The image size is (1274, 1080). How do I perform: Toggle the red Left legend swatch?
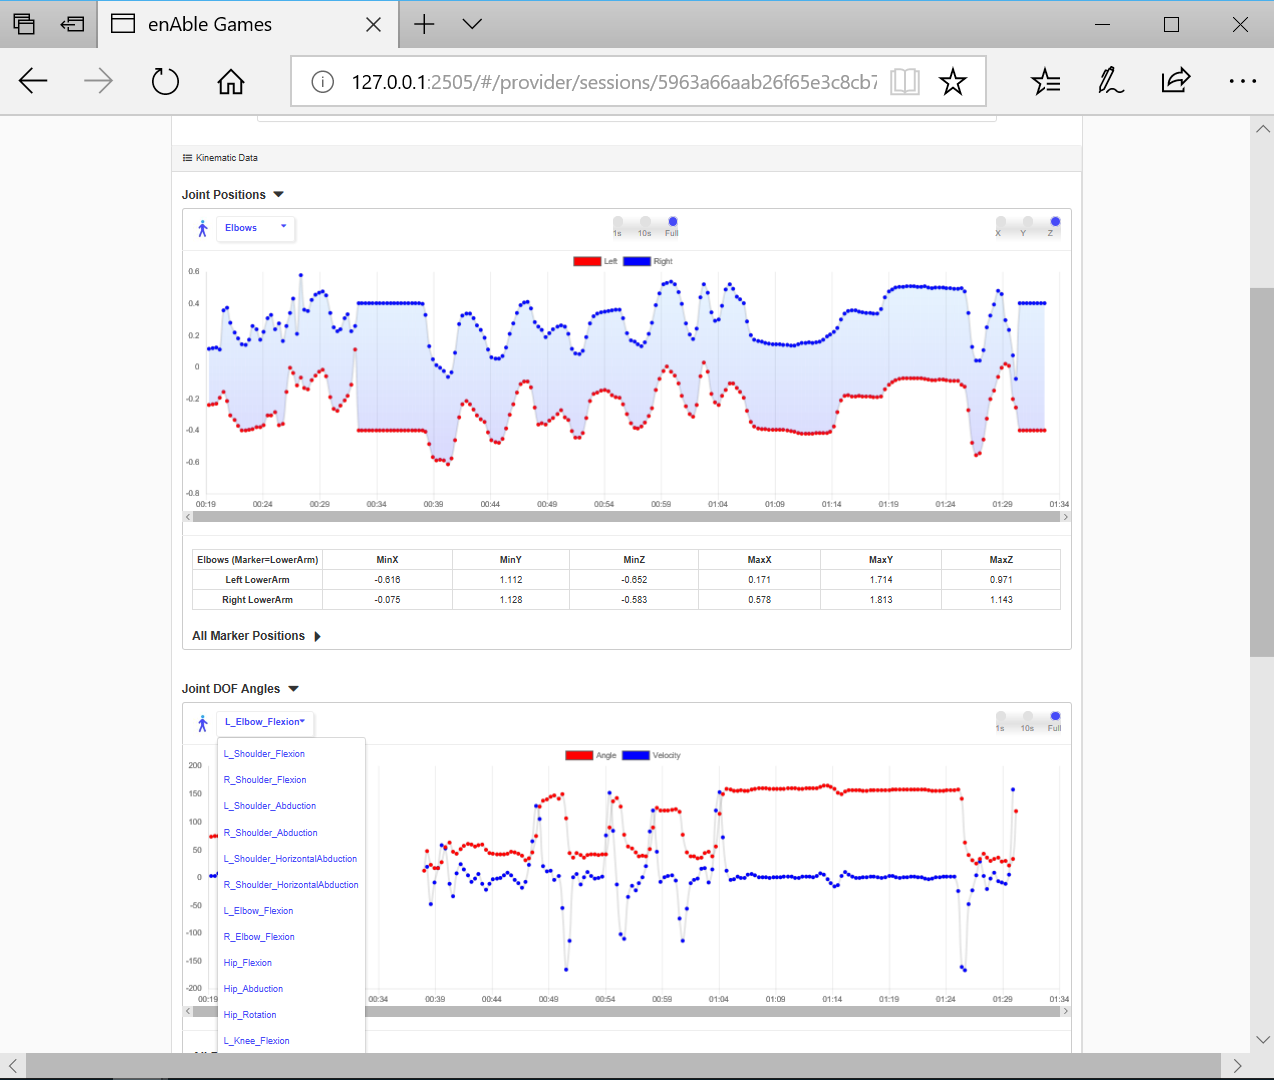point(587,261)
